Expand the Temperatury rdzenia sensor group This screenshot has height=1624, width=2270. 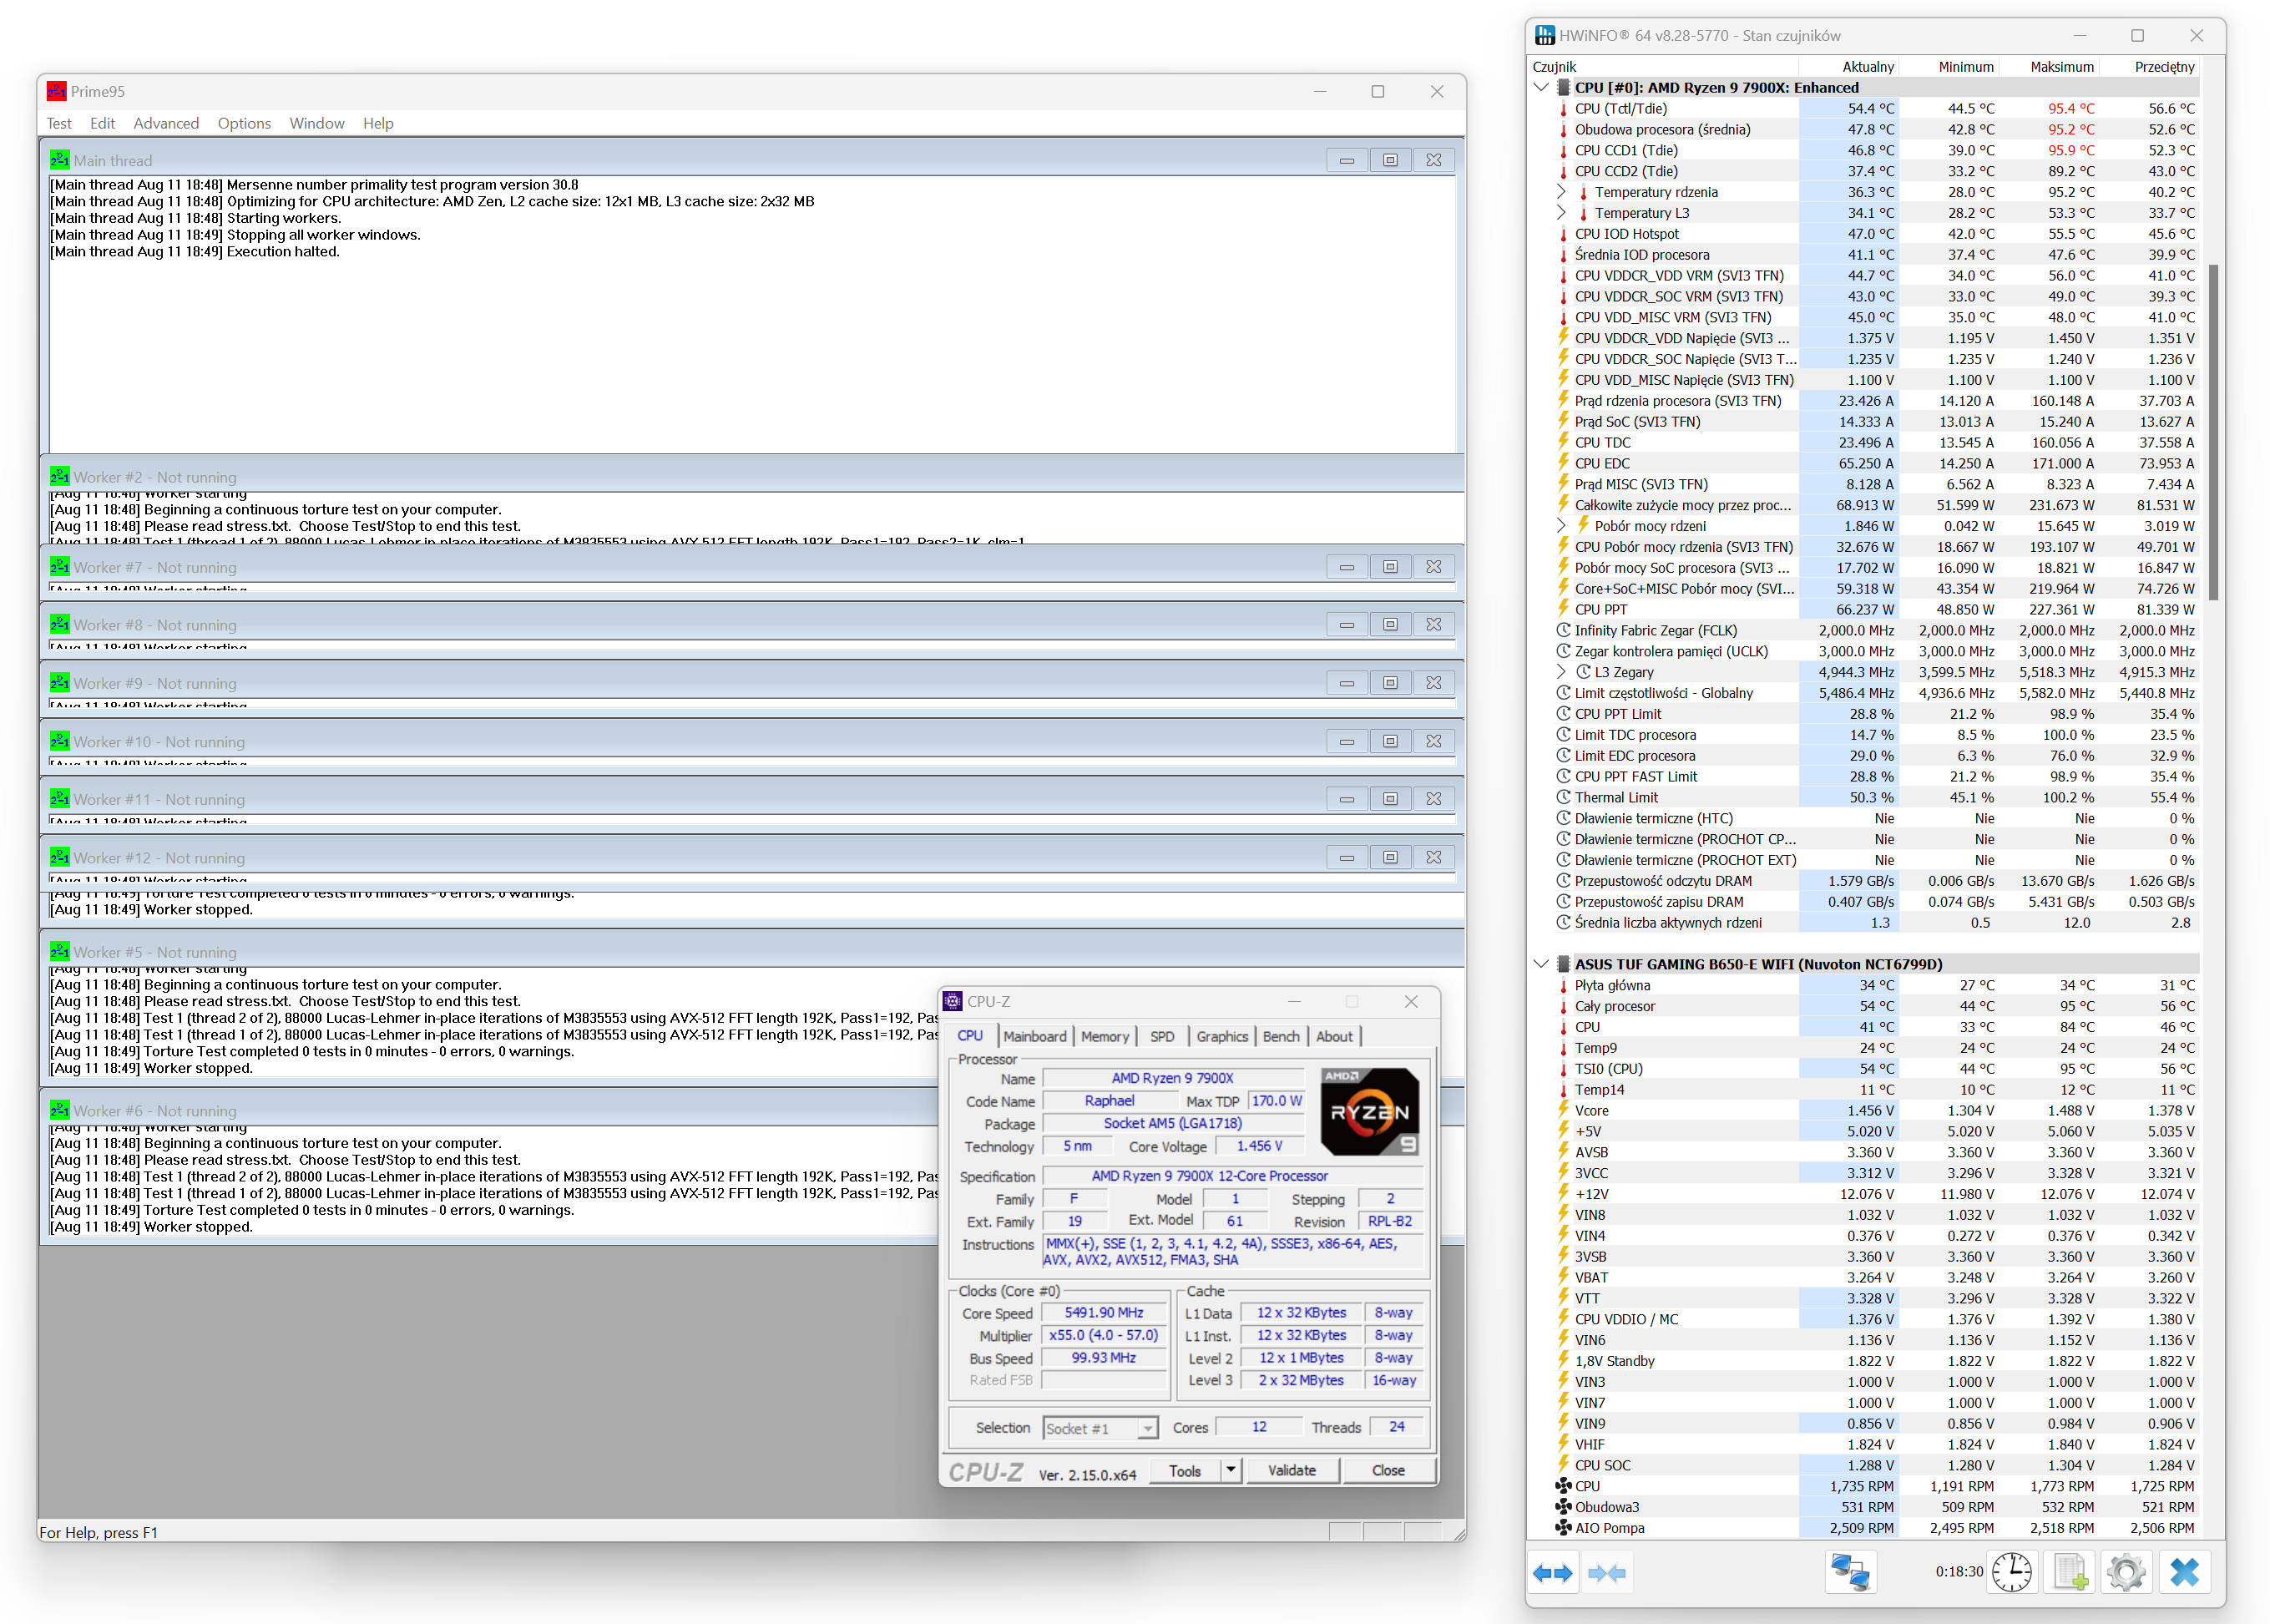pos(1562,192)
